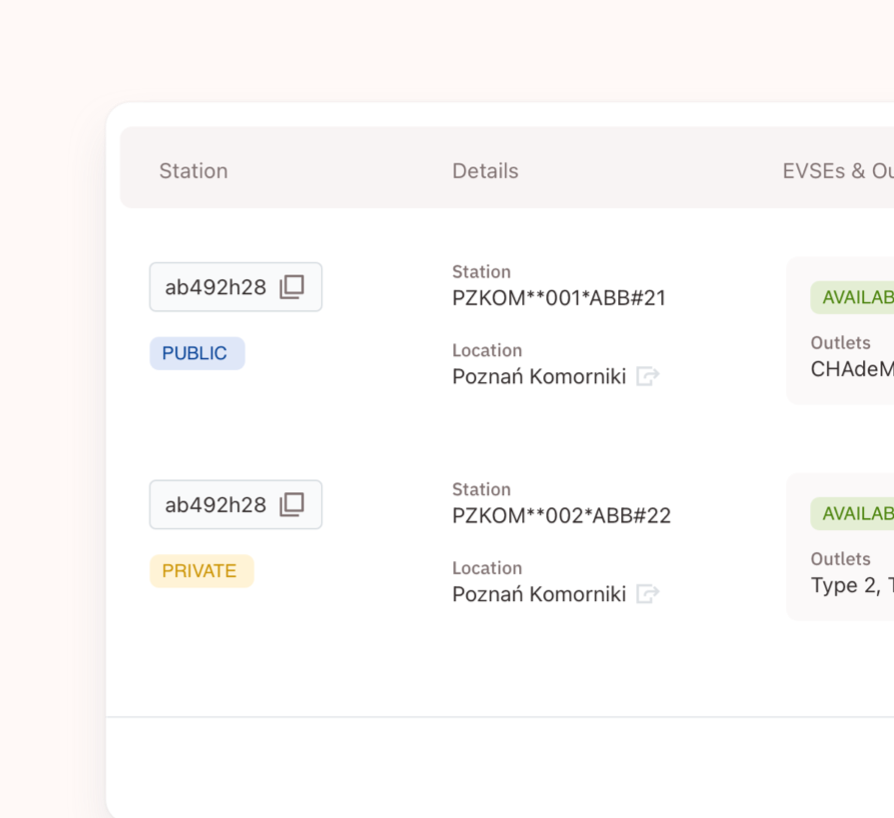Open location link icon for PZKOM**001*ABB#21

(648, 377)
